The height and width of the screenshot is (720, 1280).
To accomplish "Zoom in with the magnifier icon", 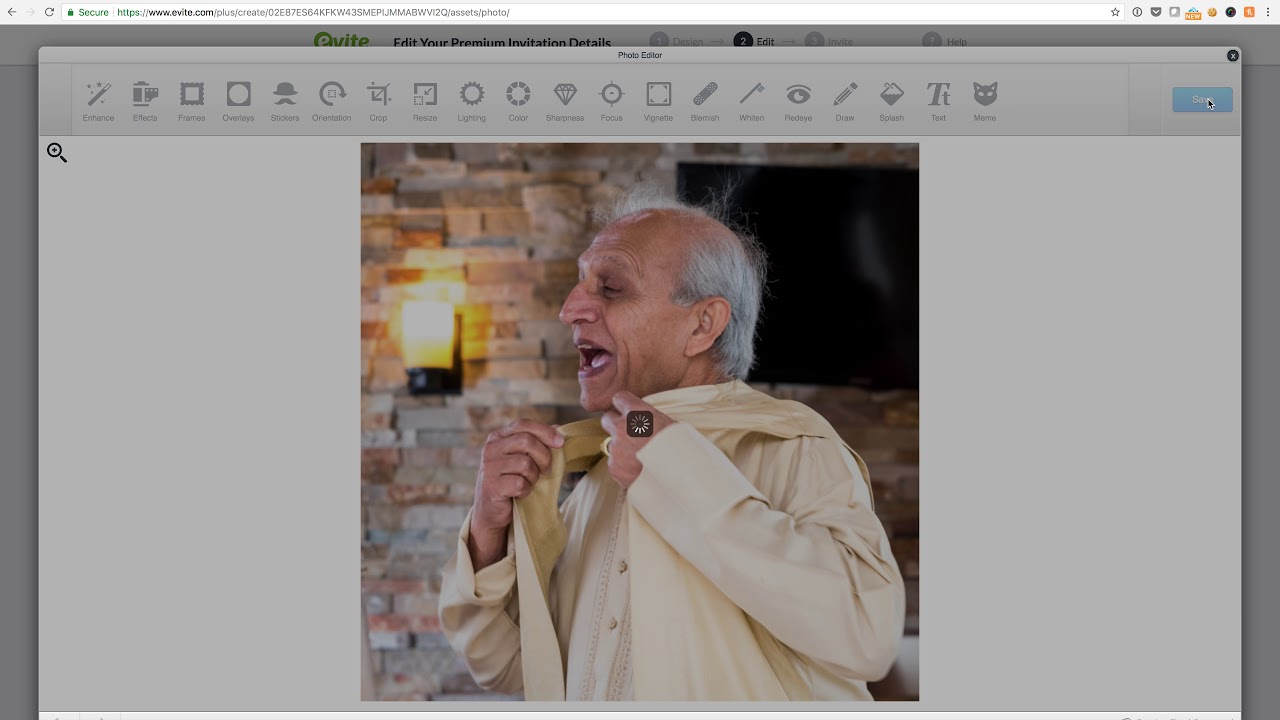I will (57, 153).
